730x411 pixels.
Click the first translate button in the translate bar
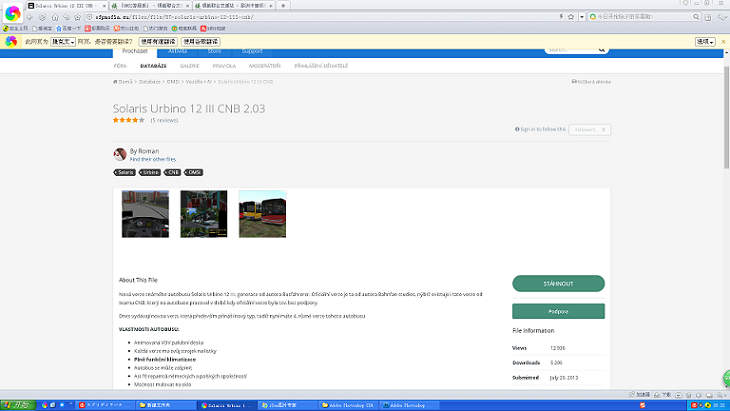pos(158,42)
